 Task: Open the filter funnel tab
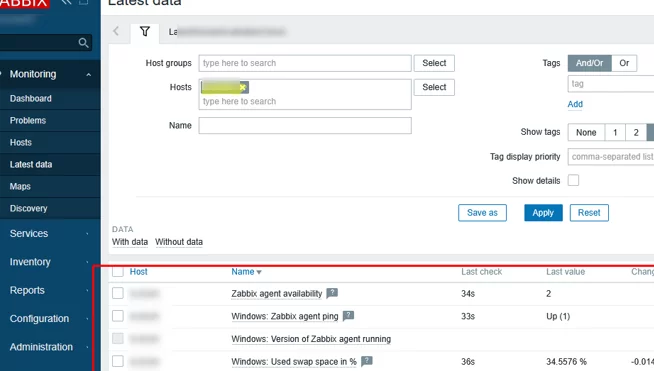(145, 32)
